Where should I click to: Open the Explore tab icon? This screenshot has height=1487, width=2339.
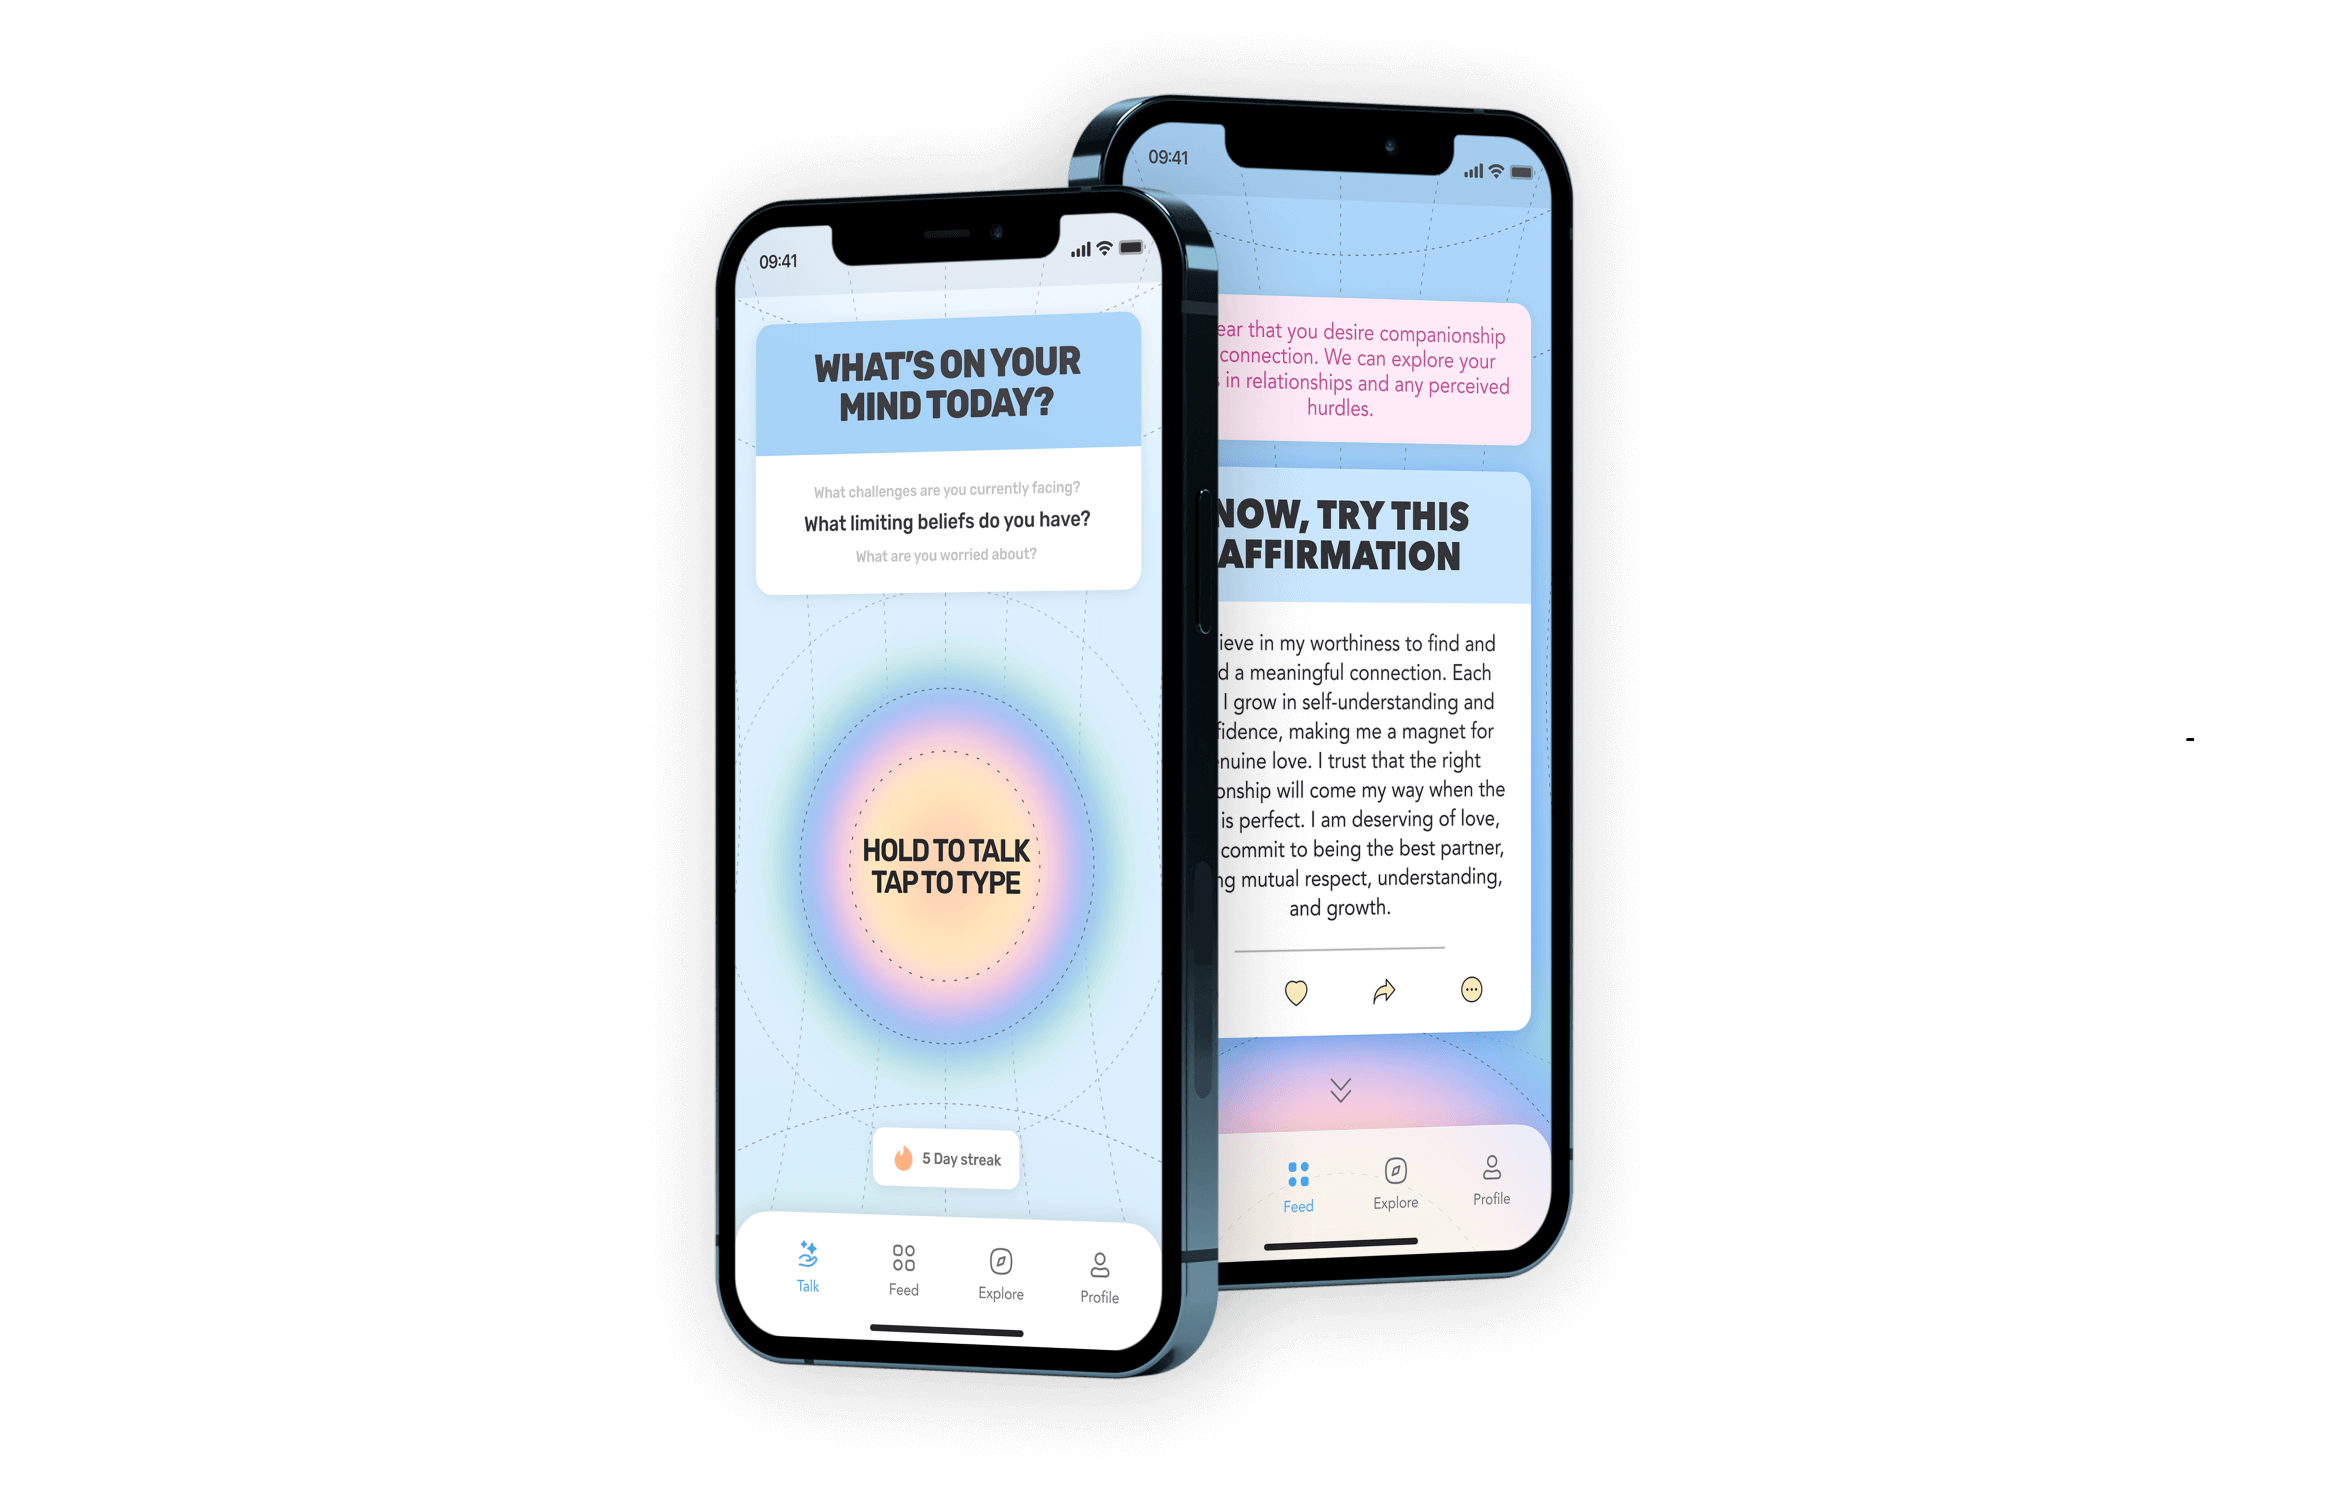coord(999,1262)
